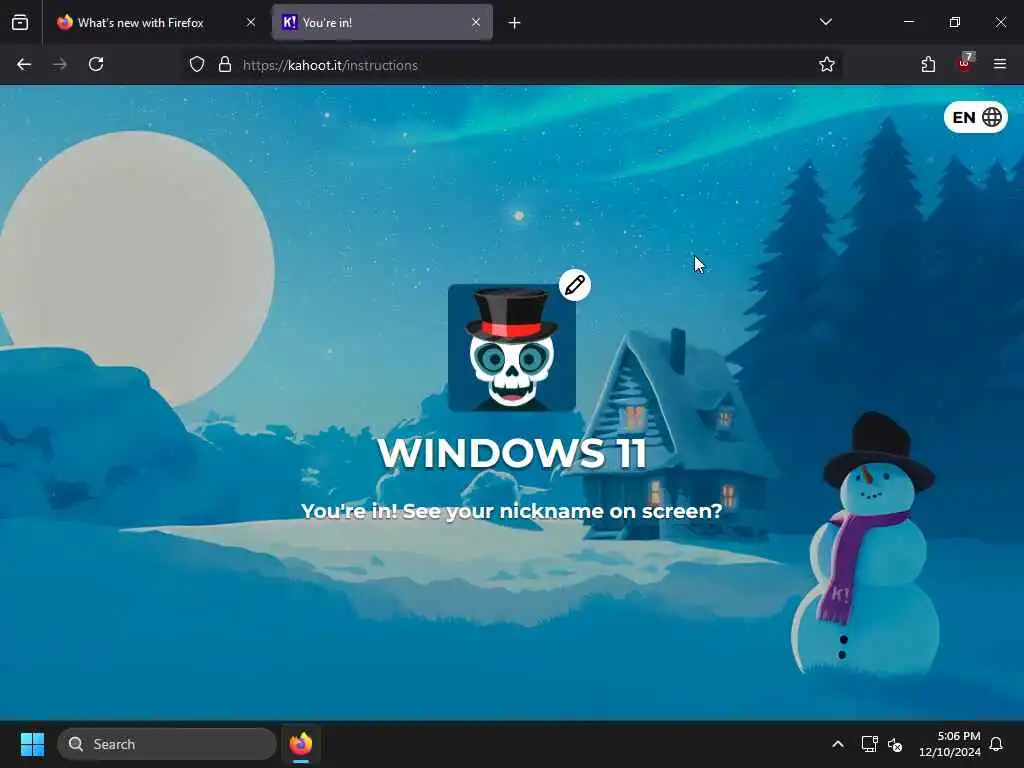The width and height of the screenshot is (1024, 768).
Task: Bookmark this page with the star
Action: point(827,64)
